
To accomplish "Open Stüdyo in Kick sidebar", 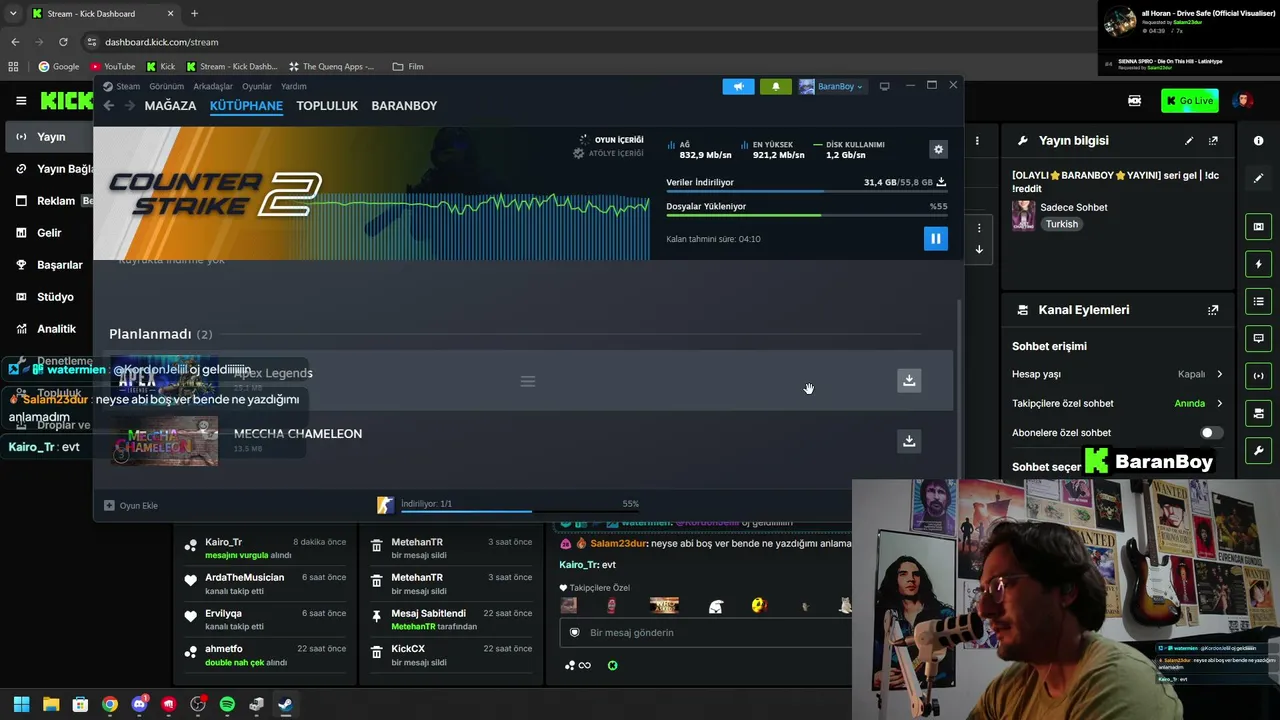I will click(51, 297).
